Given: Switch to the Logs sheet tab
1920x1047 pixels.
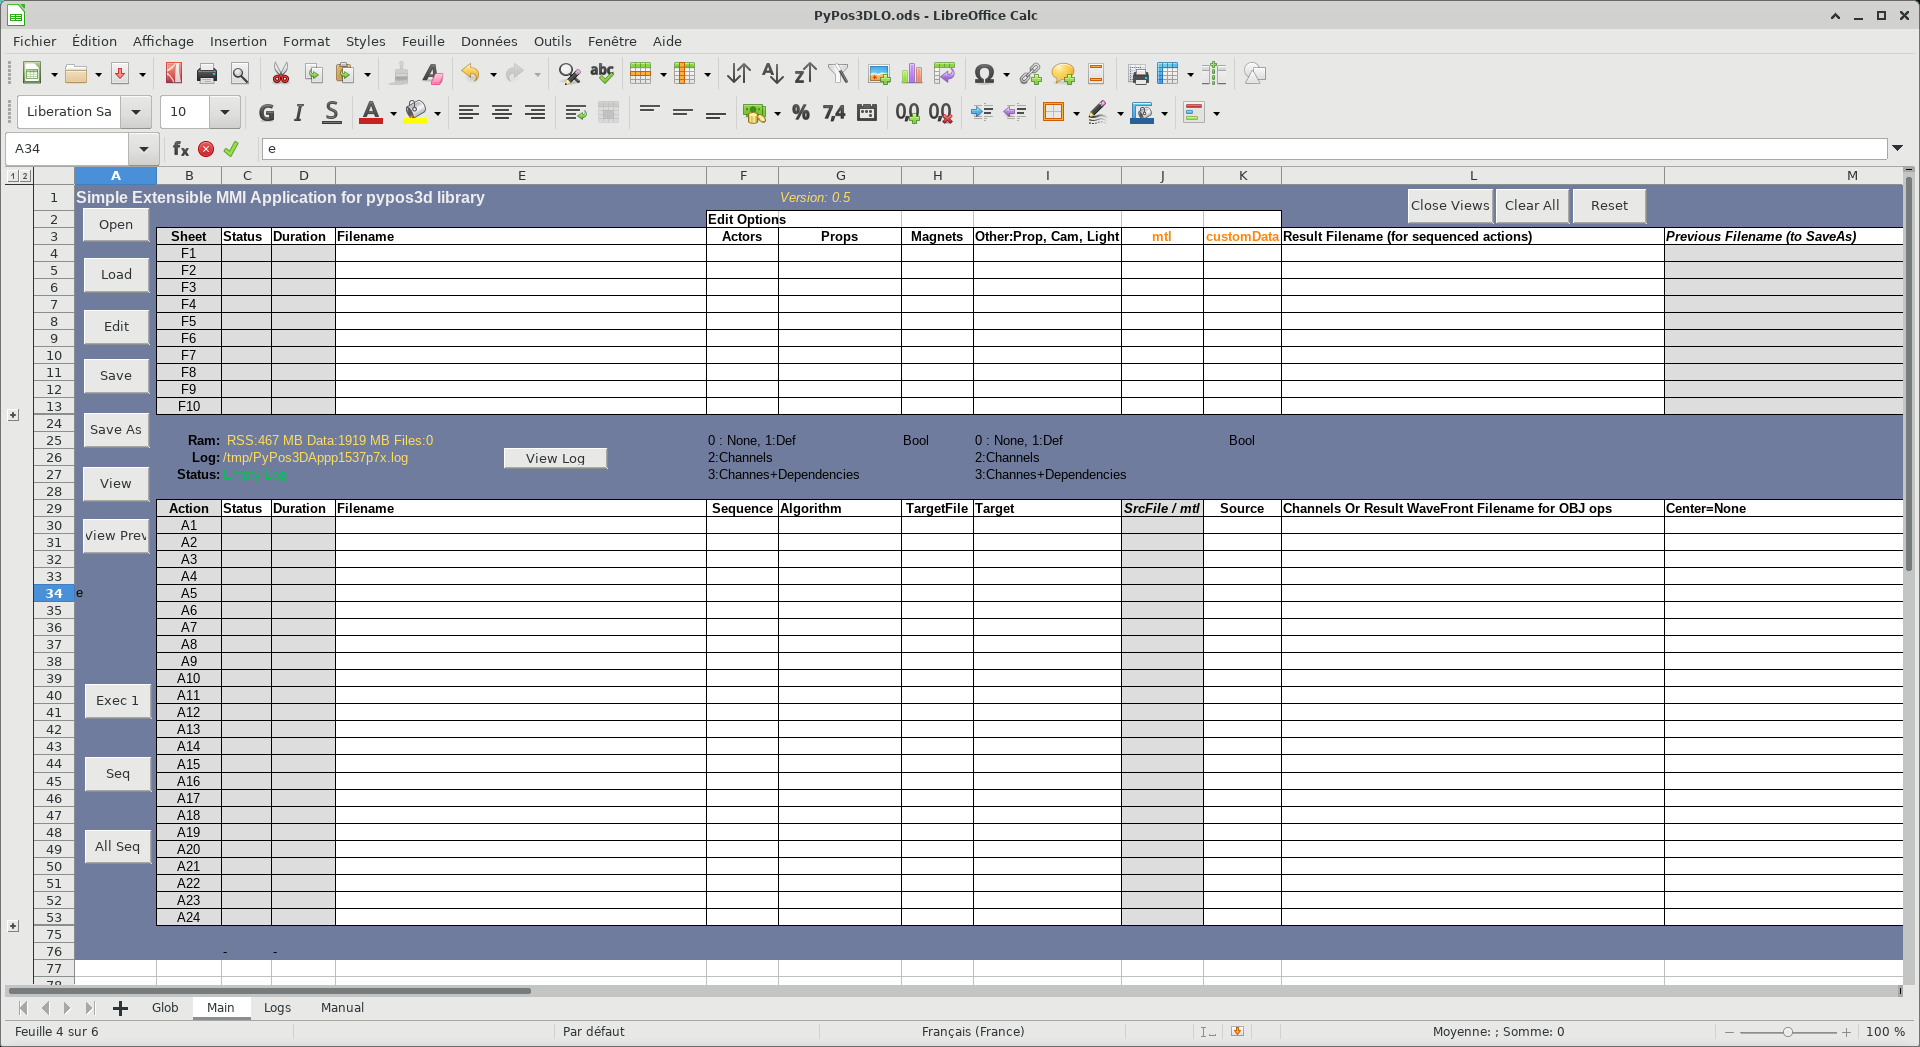Looking at the screenshot, I should click(277, 1007).
